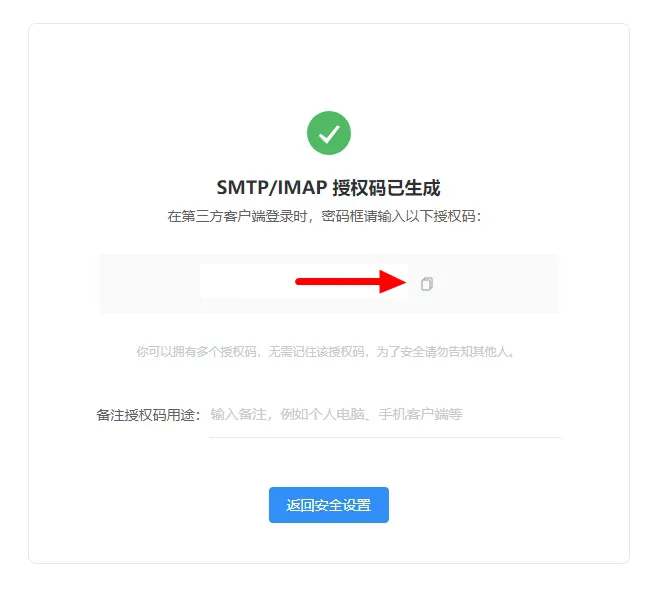Click the heading SMTP/IMAP 授权码已生成
This screenshot has width=657, height=594.
pyautogui.click(x=328, y=188)
